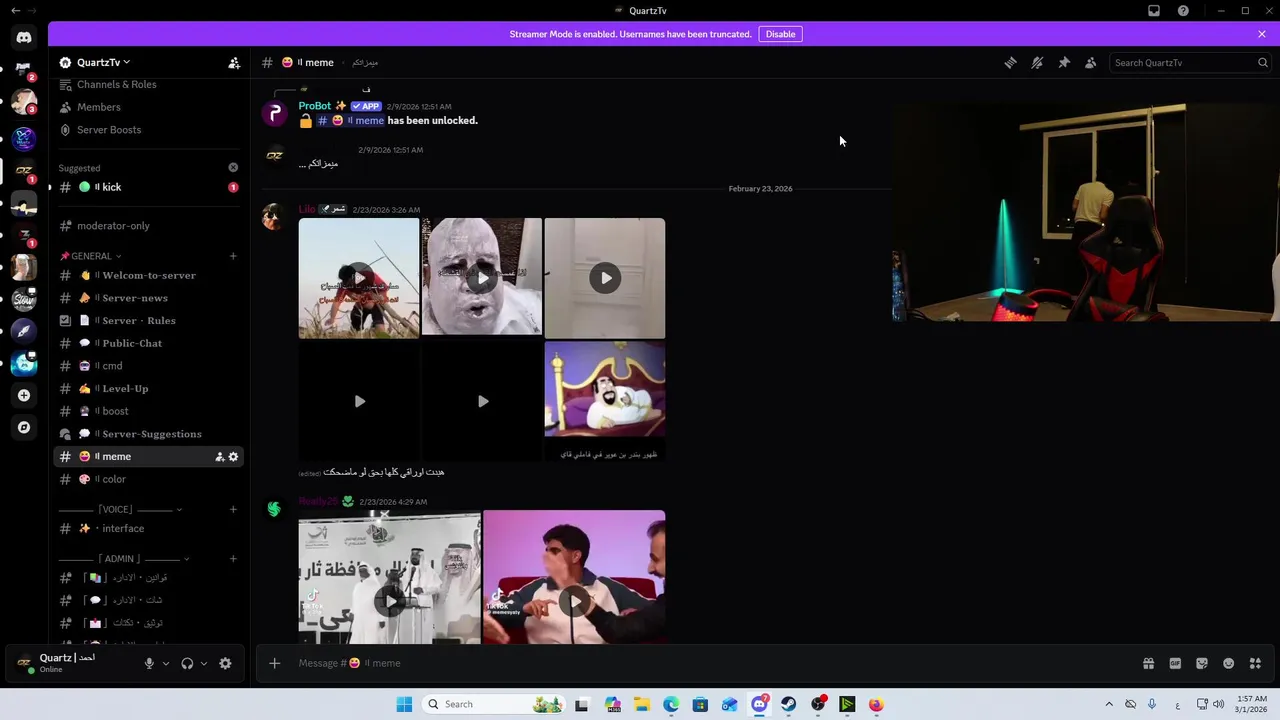This screenshot has width=1280, height=720.
Task: Click the upload plus button in message bar
Action: 274,663
